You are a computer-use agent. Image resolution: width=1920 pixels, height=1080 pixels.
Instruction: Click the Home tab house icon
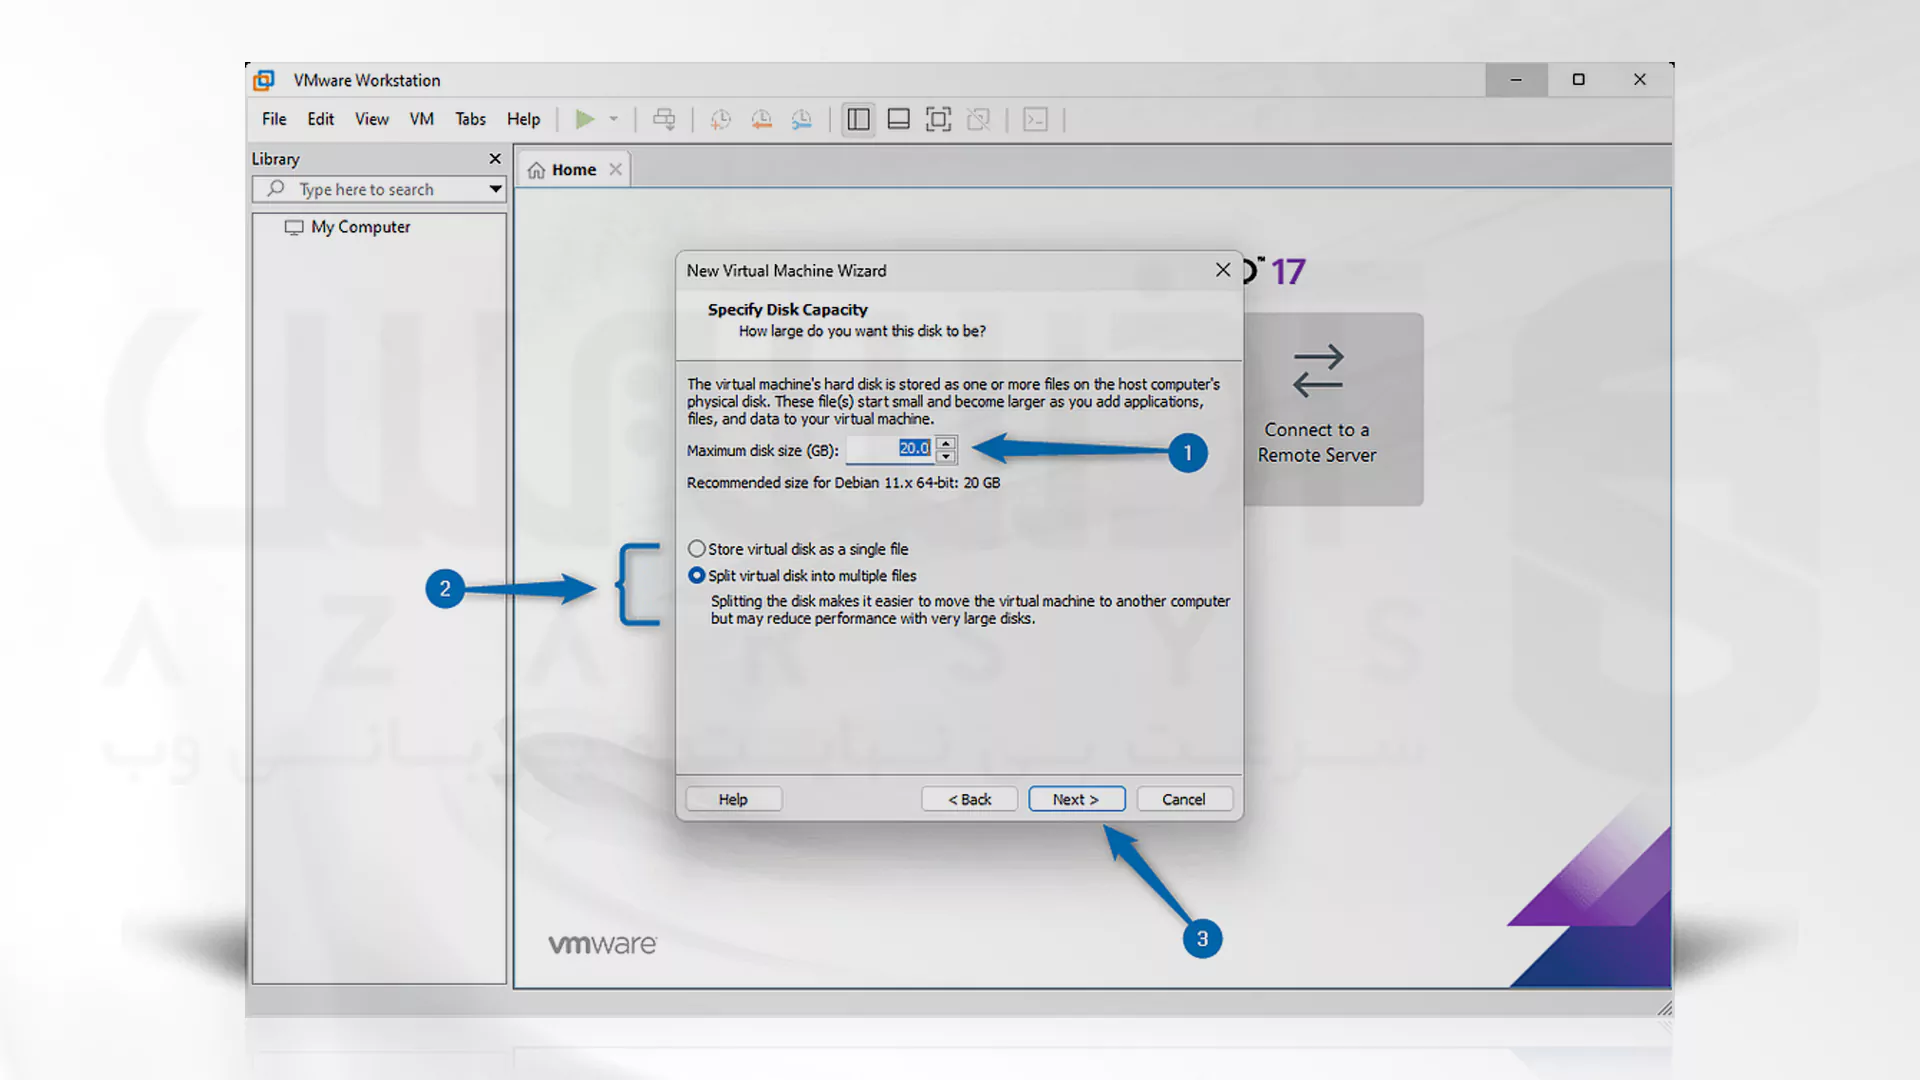pos(537,170)
